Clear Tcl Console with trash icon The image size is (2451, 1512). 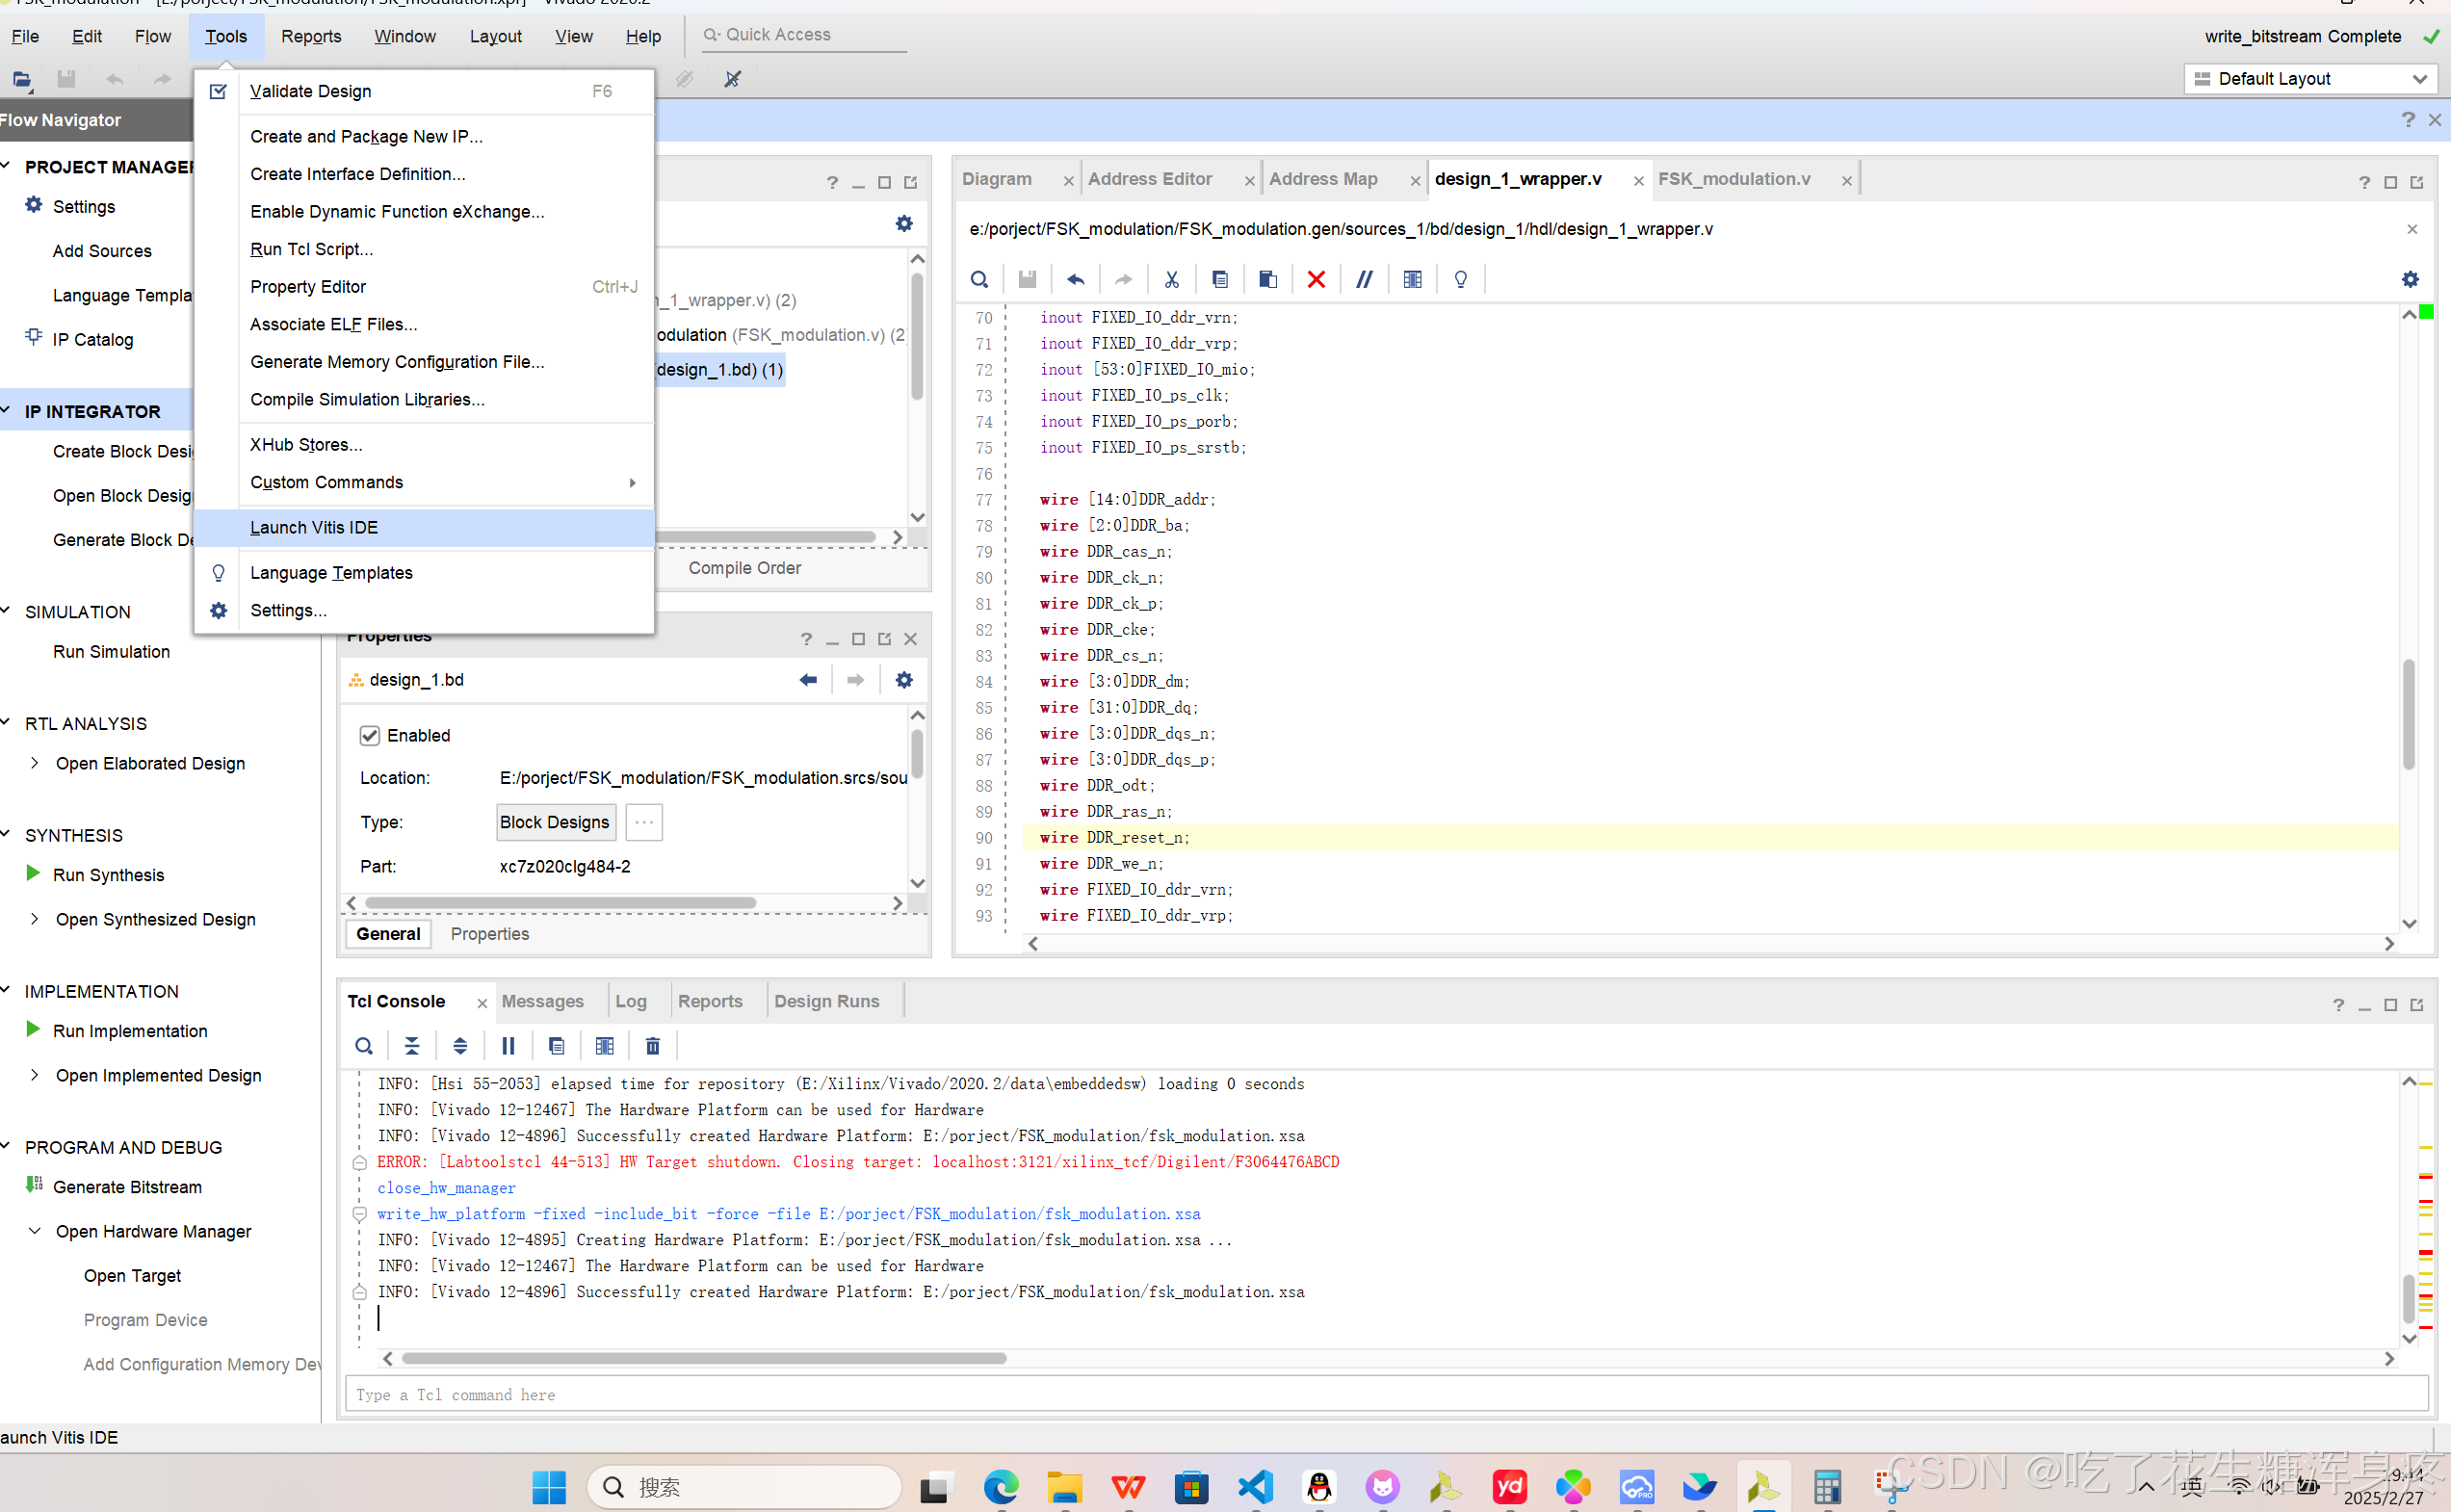coord(653,1046)
